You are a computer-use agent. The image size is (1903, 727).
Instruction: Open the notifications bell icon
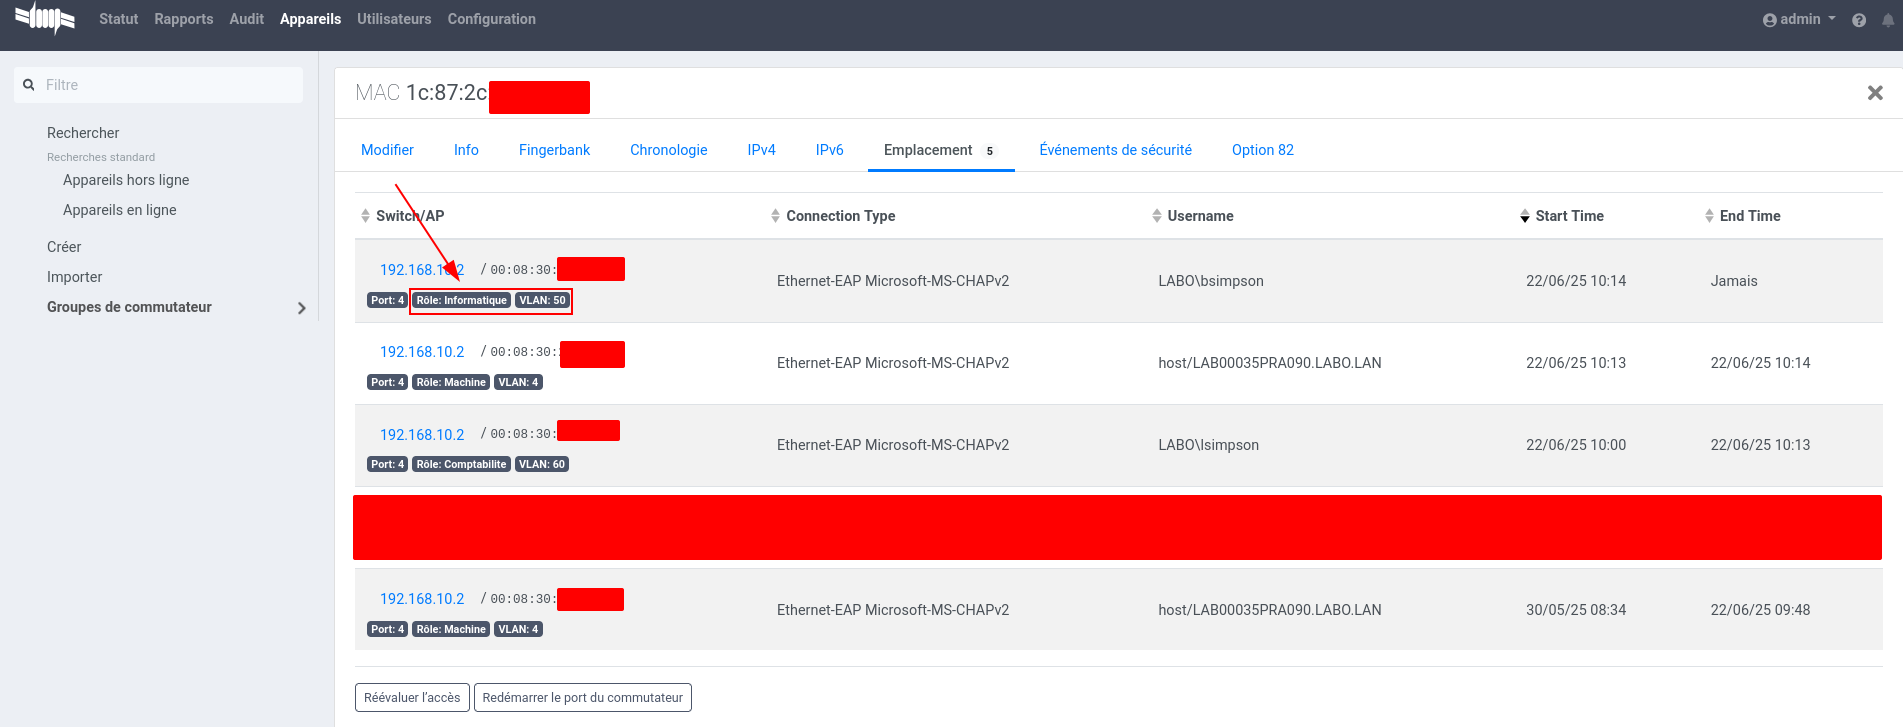click(1888, 20)
